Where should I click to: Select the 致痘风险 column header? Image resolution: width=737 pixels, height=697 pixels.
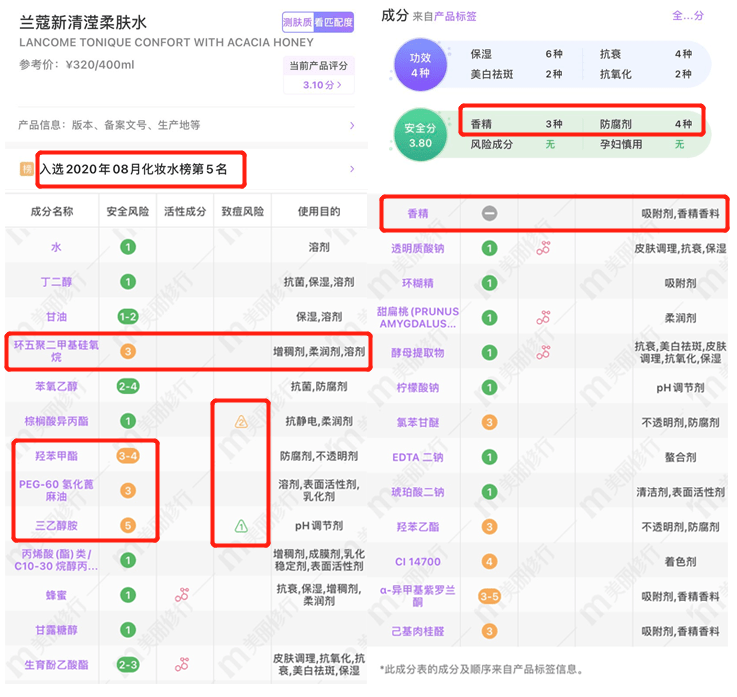point(243,211)
